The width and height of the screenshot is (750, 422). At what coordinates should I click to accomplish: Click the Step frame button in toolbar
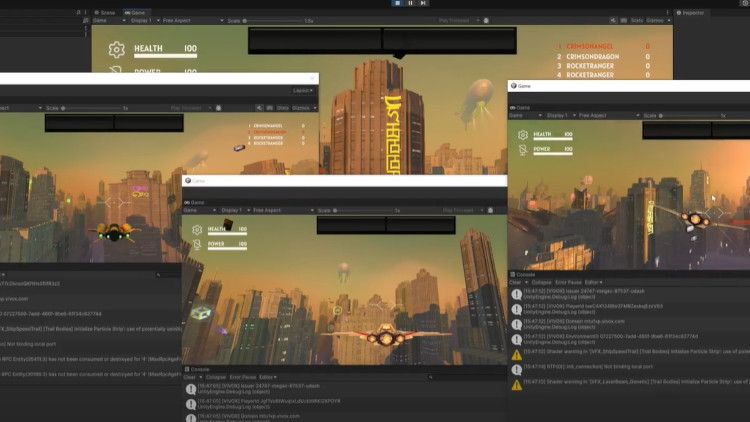(424, 4)
